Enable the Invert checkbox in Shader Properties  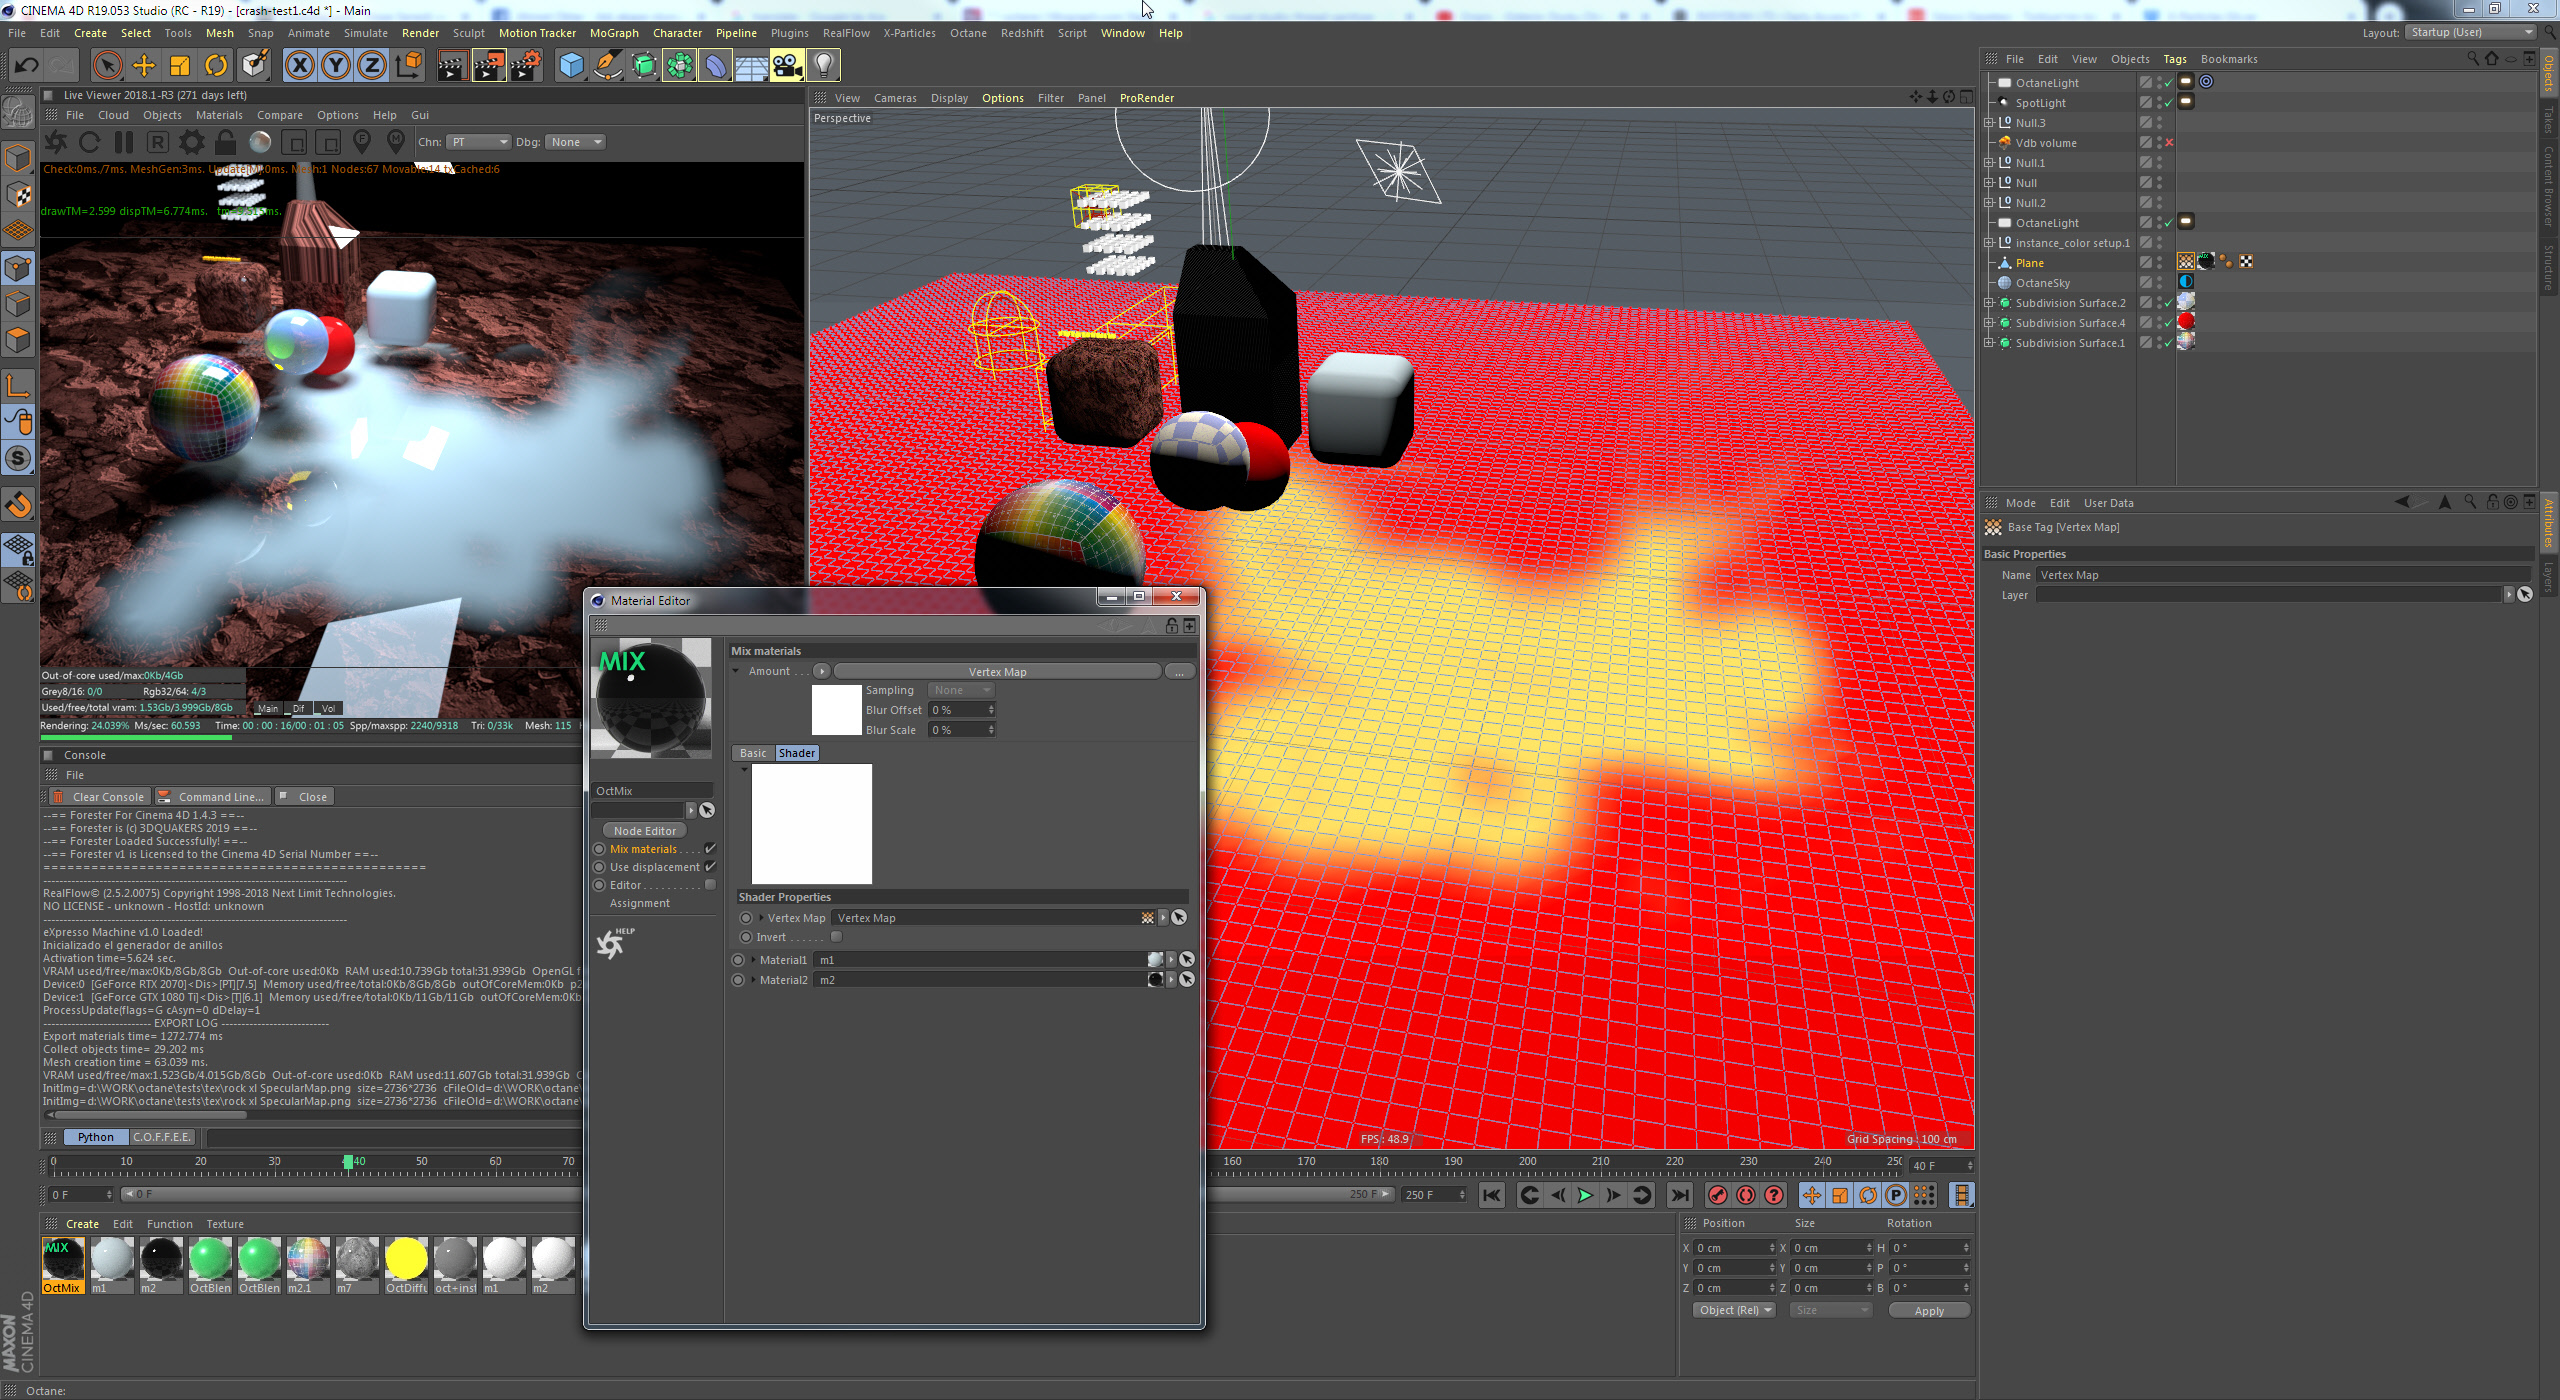[836, 937]
